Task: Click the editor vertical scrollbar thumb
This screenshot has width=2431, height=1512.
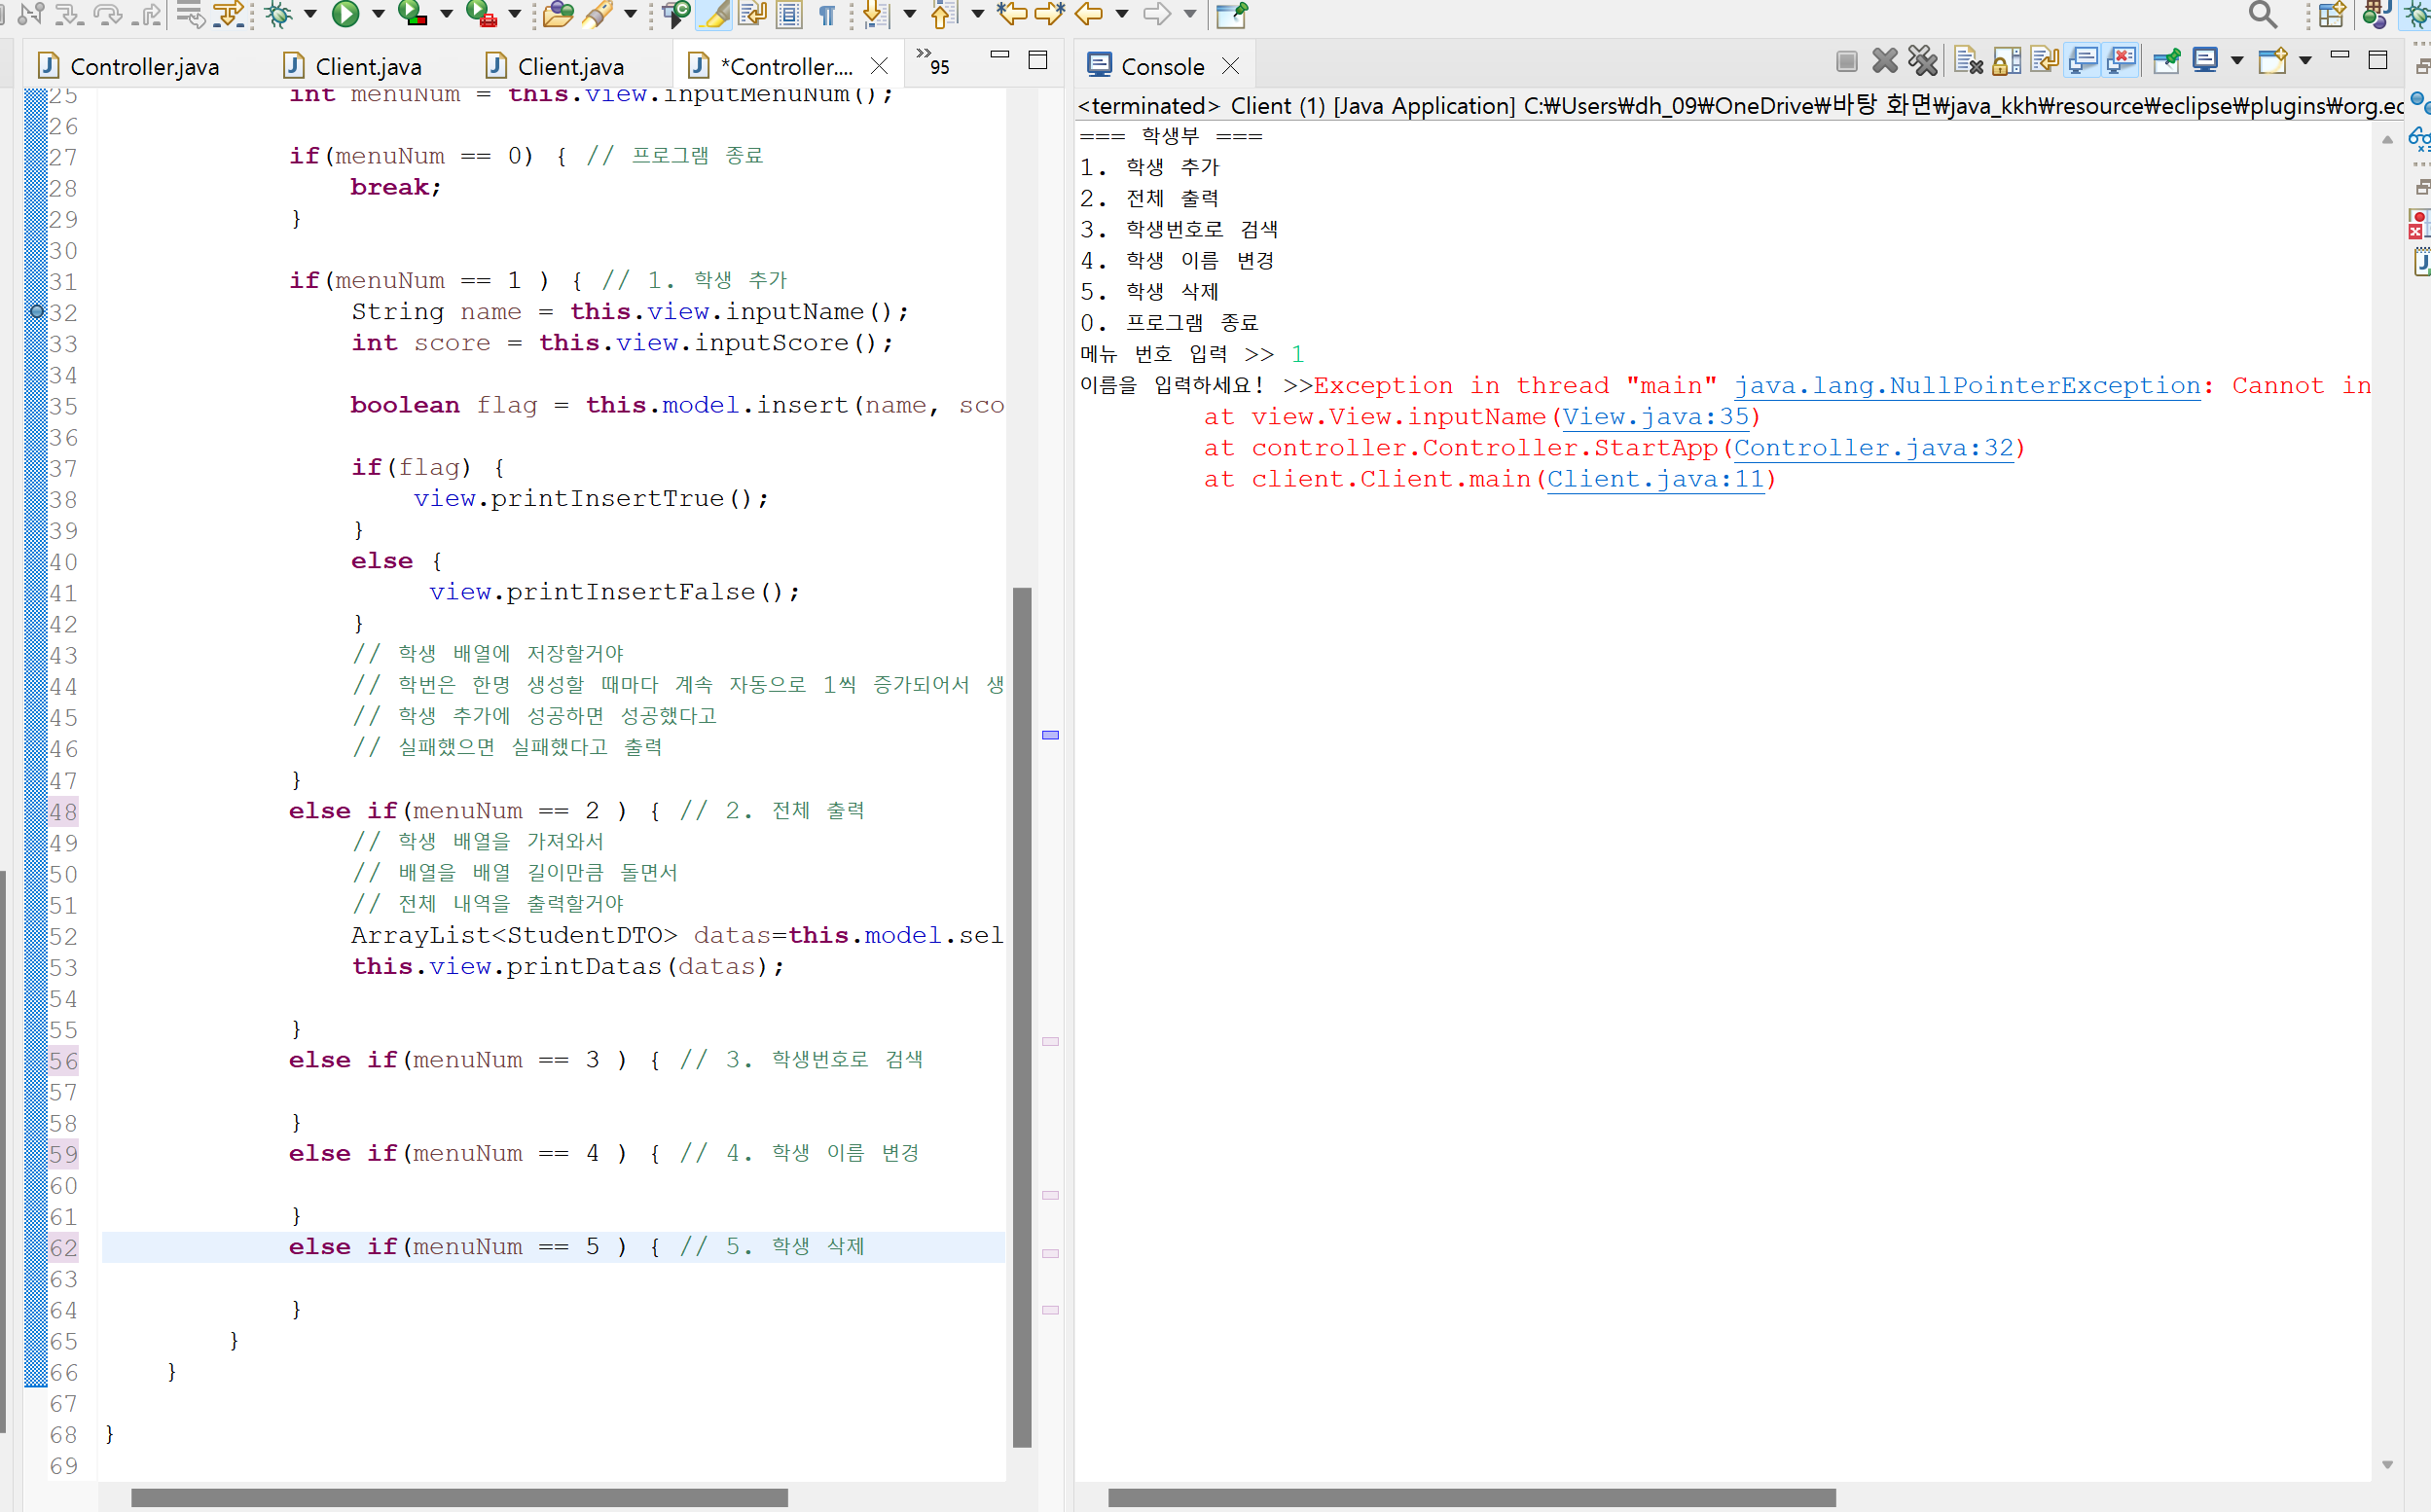Action: point(1021,1015)
